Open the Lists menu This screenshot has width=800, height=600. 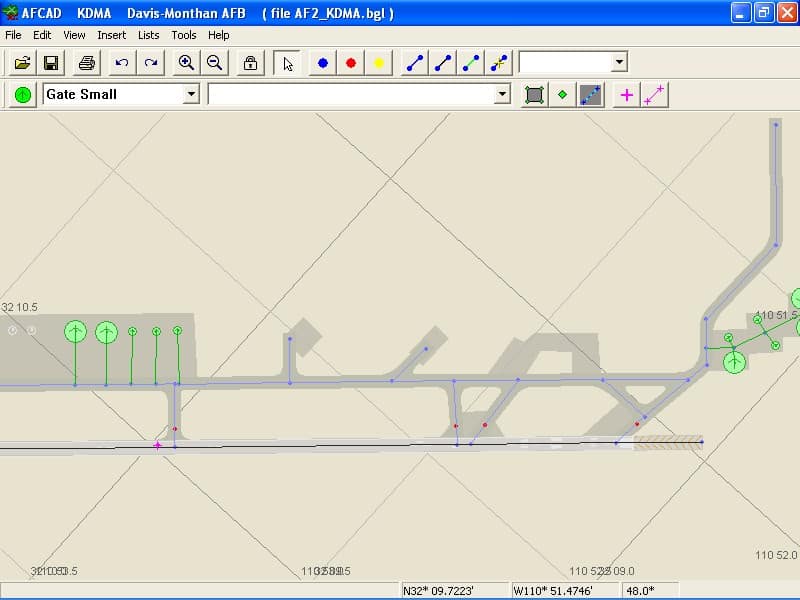(149, 35)
